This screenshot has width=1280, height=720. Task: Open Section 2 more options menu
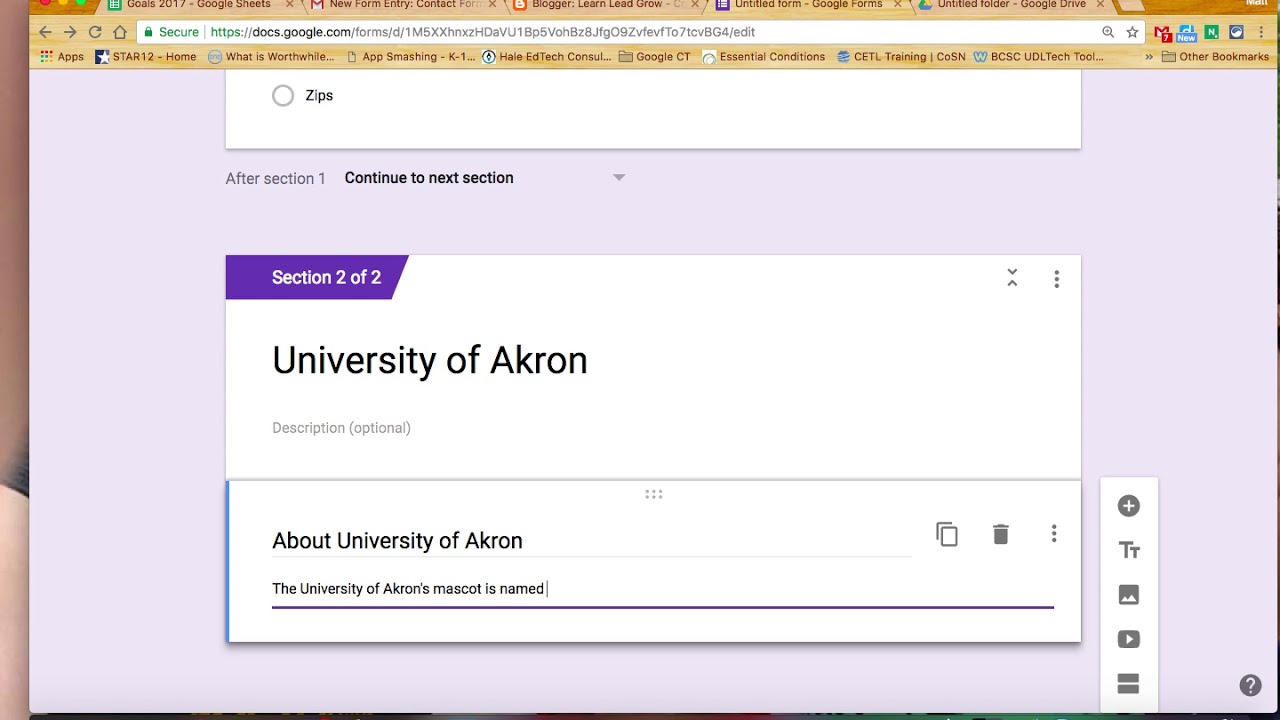(1056, 279)
